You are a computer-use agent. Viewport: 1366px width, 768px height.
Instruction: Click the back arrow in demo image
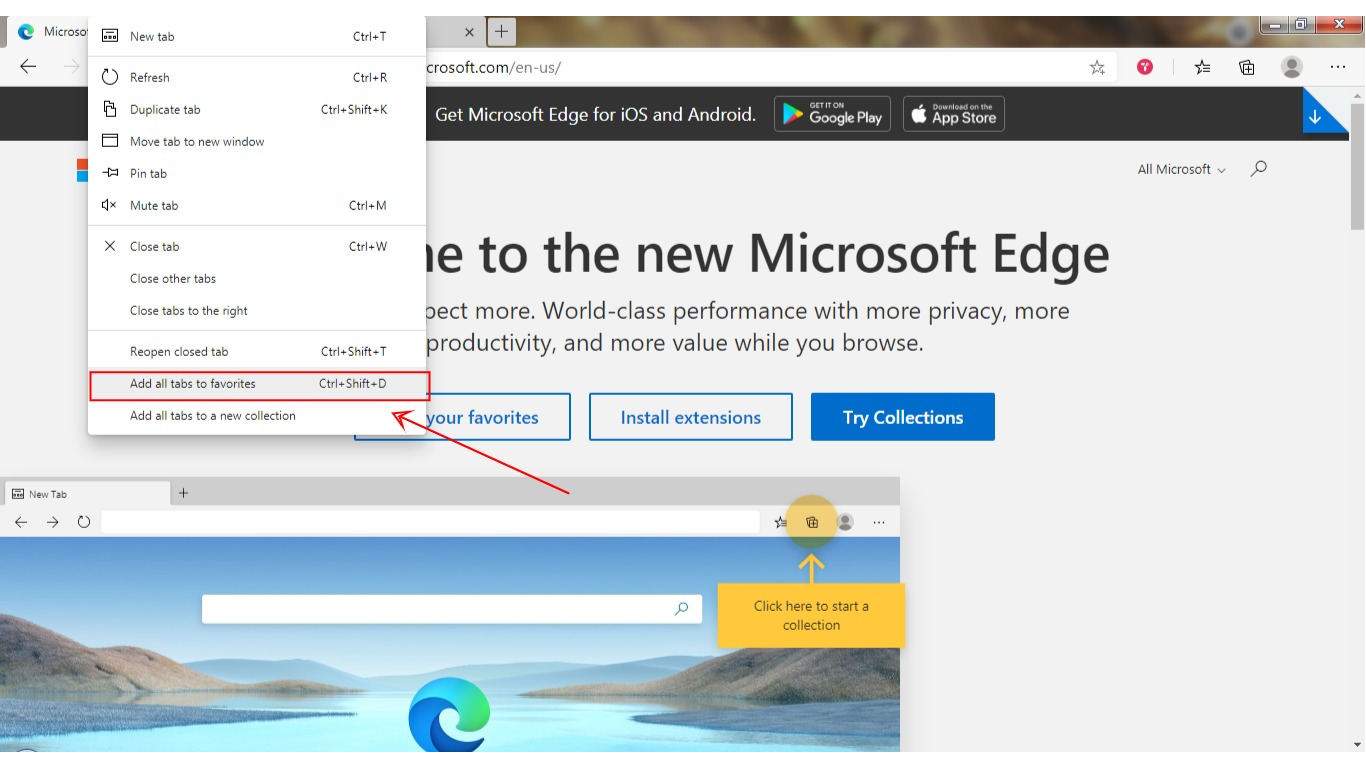[x=21, y=522]
